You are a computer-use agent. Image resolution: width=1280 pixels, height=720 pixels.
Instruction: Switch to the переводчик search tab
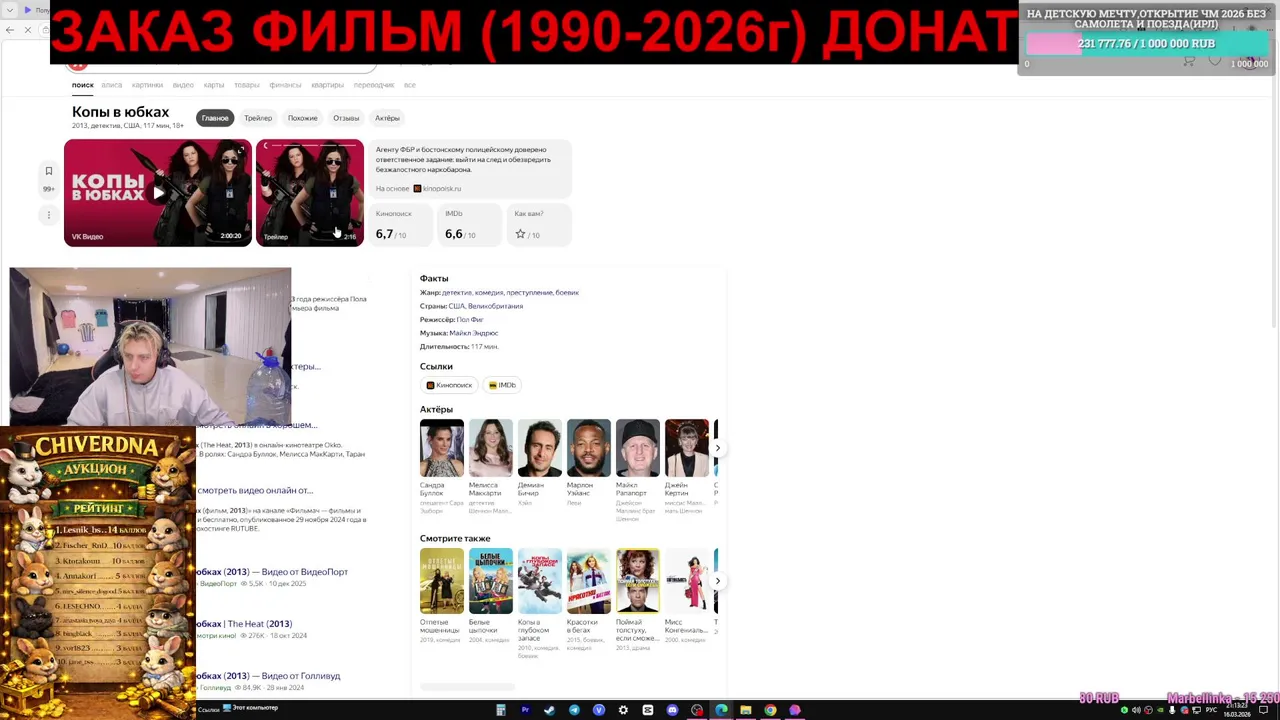374,85
